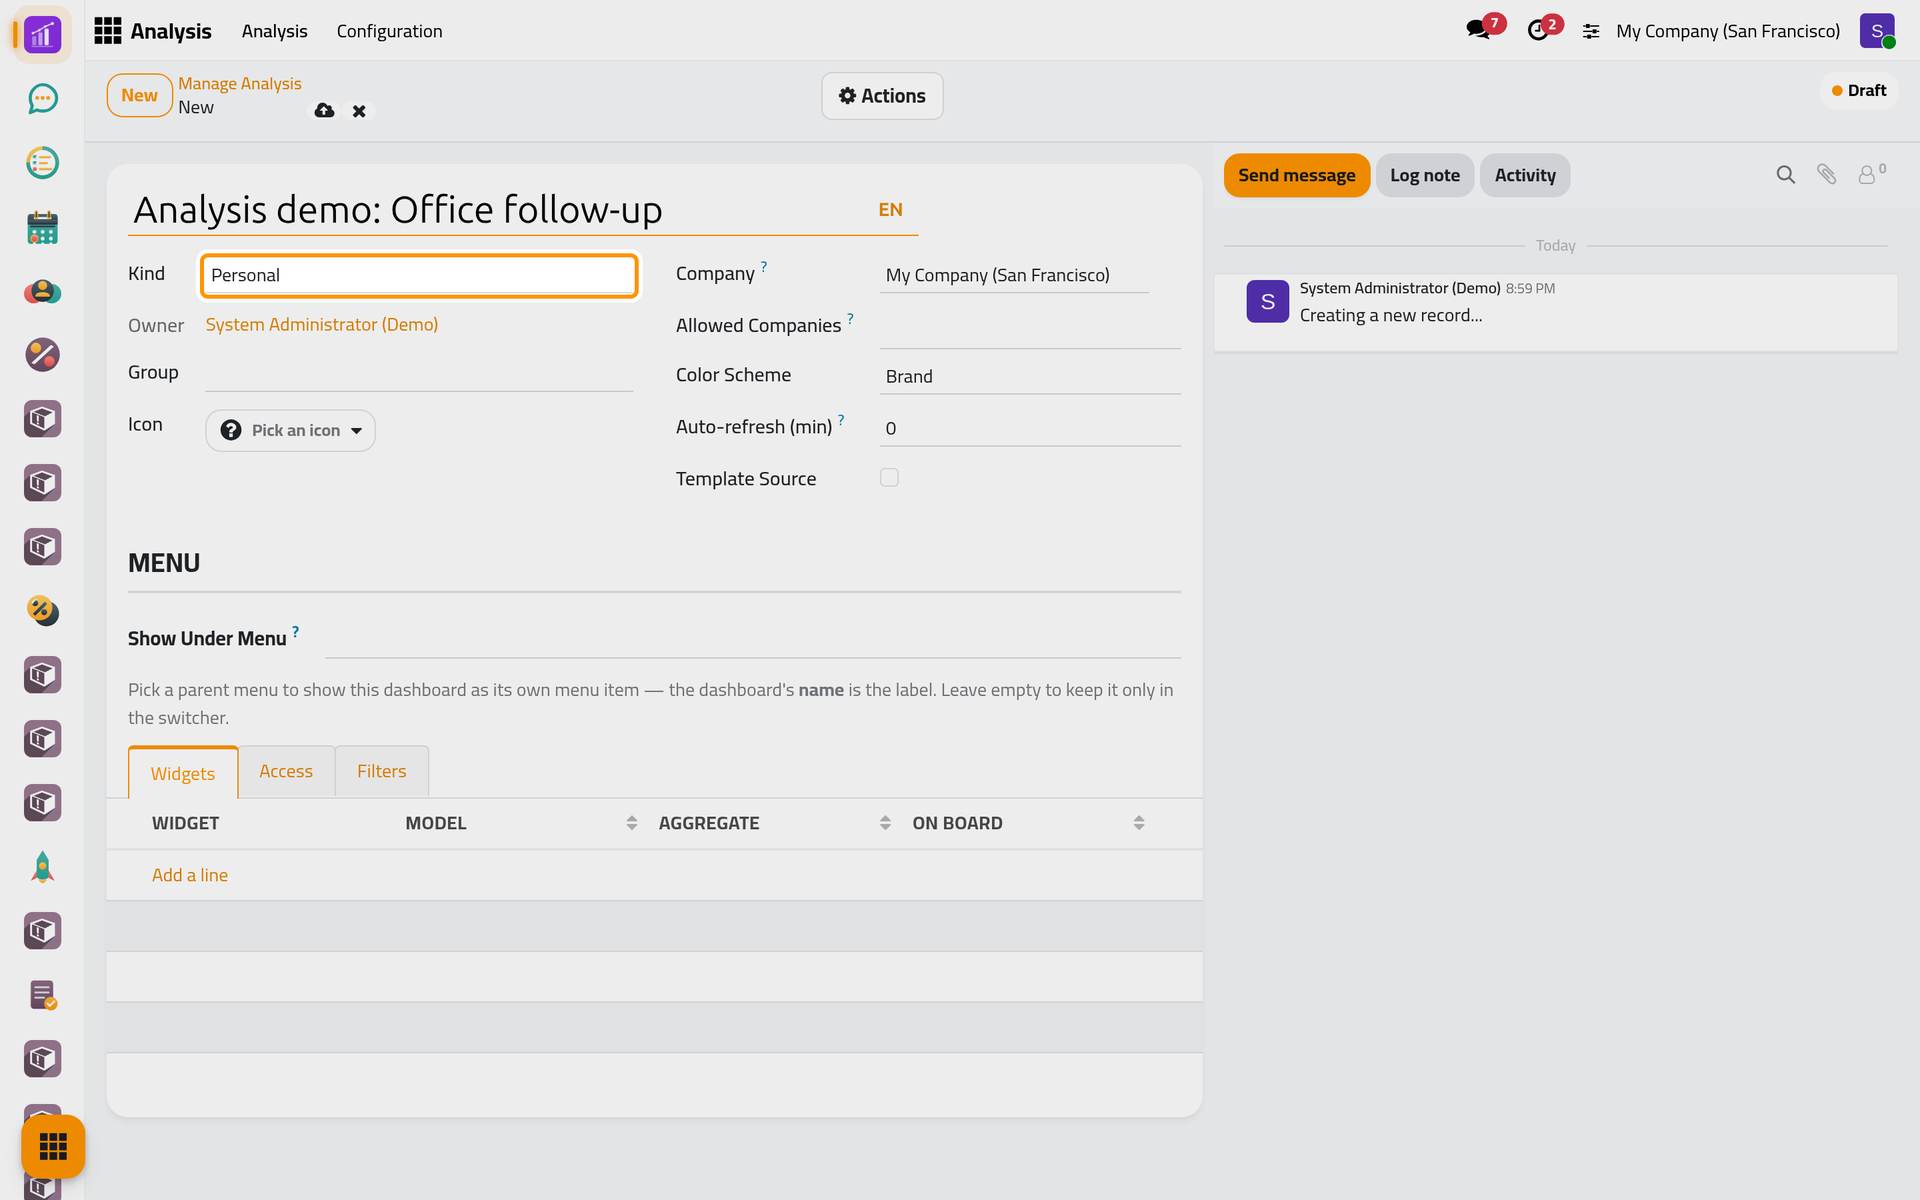Click the Analysis app title in navbar
The width and height of the screenshot is (1920, 1200).
click(x=171, y=31)
